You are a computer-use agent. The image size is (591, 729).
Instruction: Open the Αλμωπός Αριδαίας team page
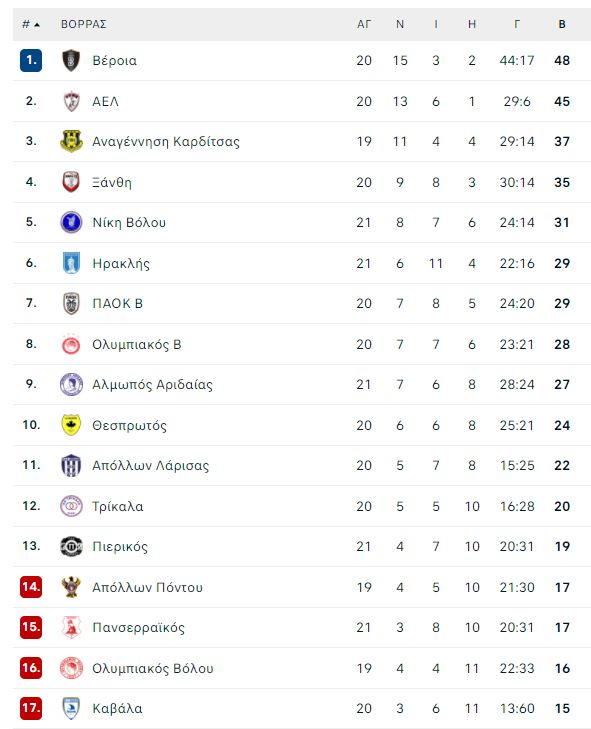[x=153, y=385]
